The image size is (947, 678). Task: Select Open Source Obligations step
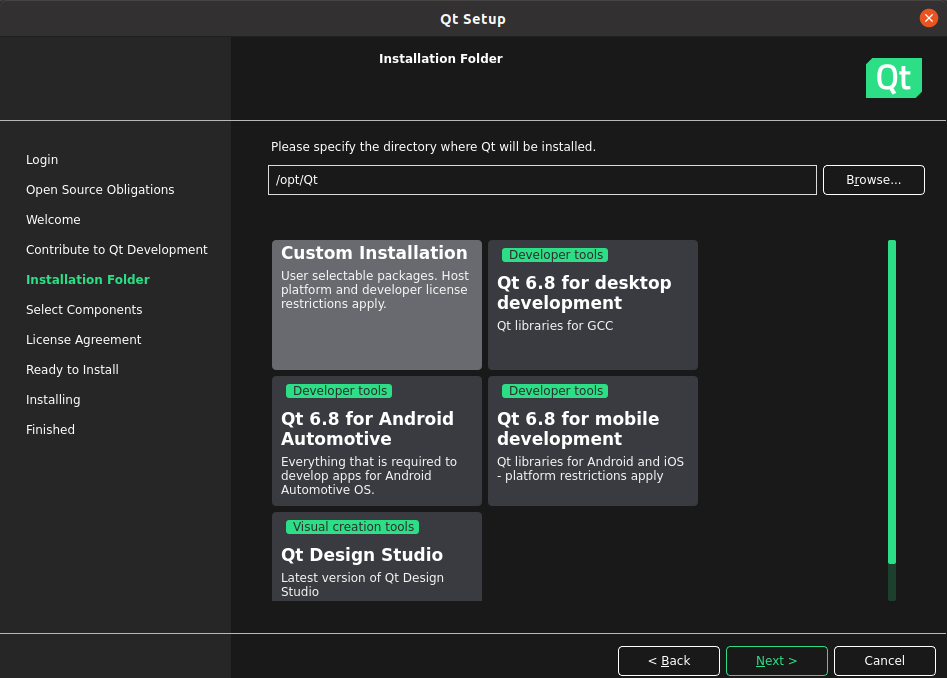[100, 190]
